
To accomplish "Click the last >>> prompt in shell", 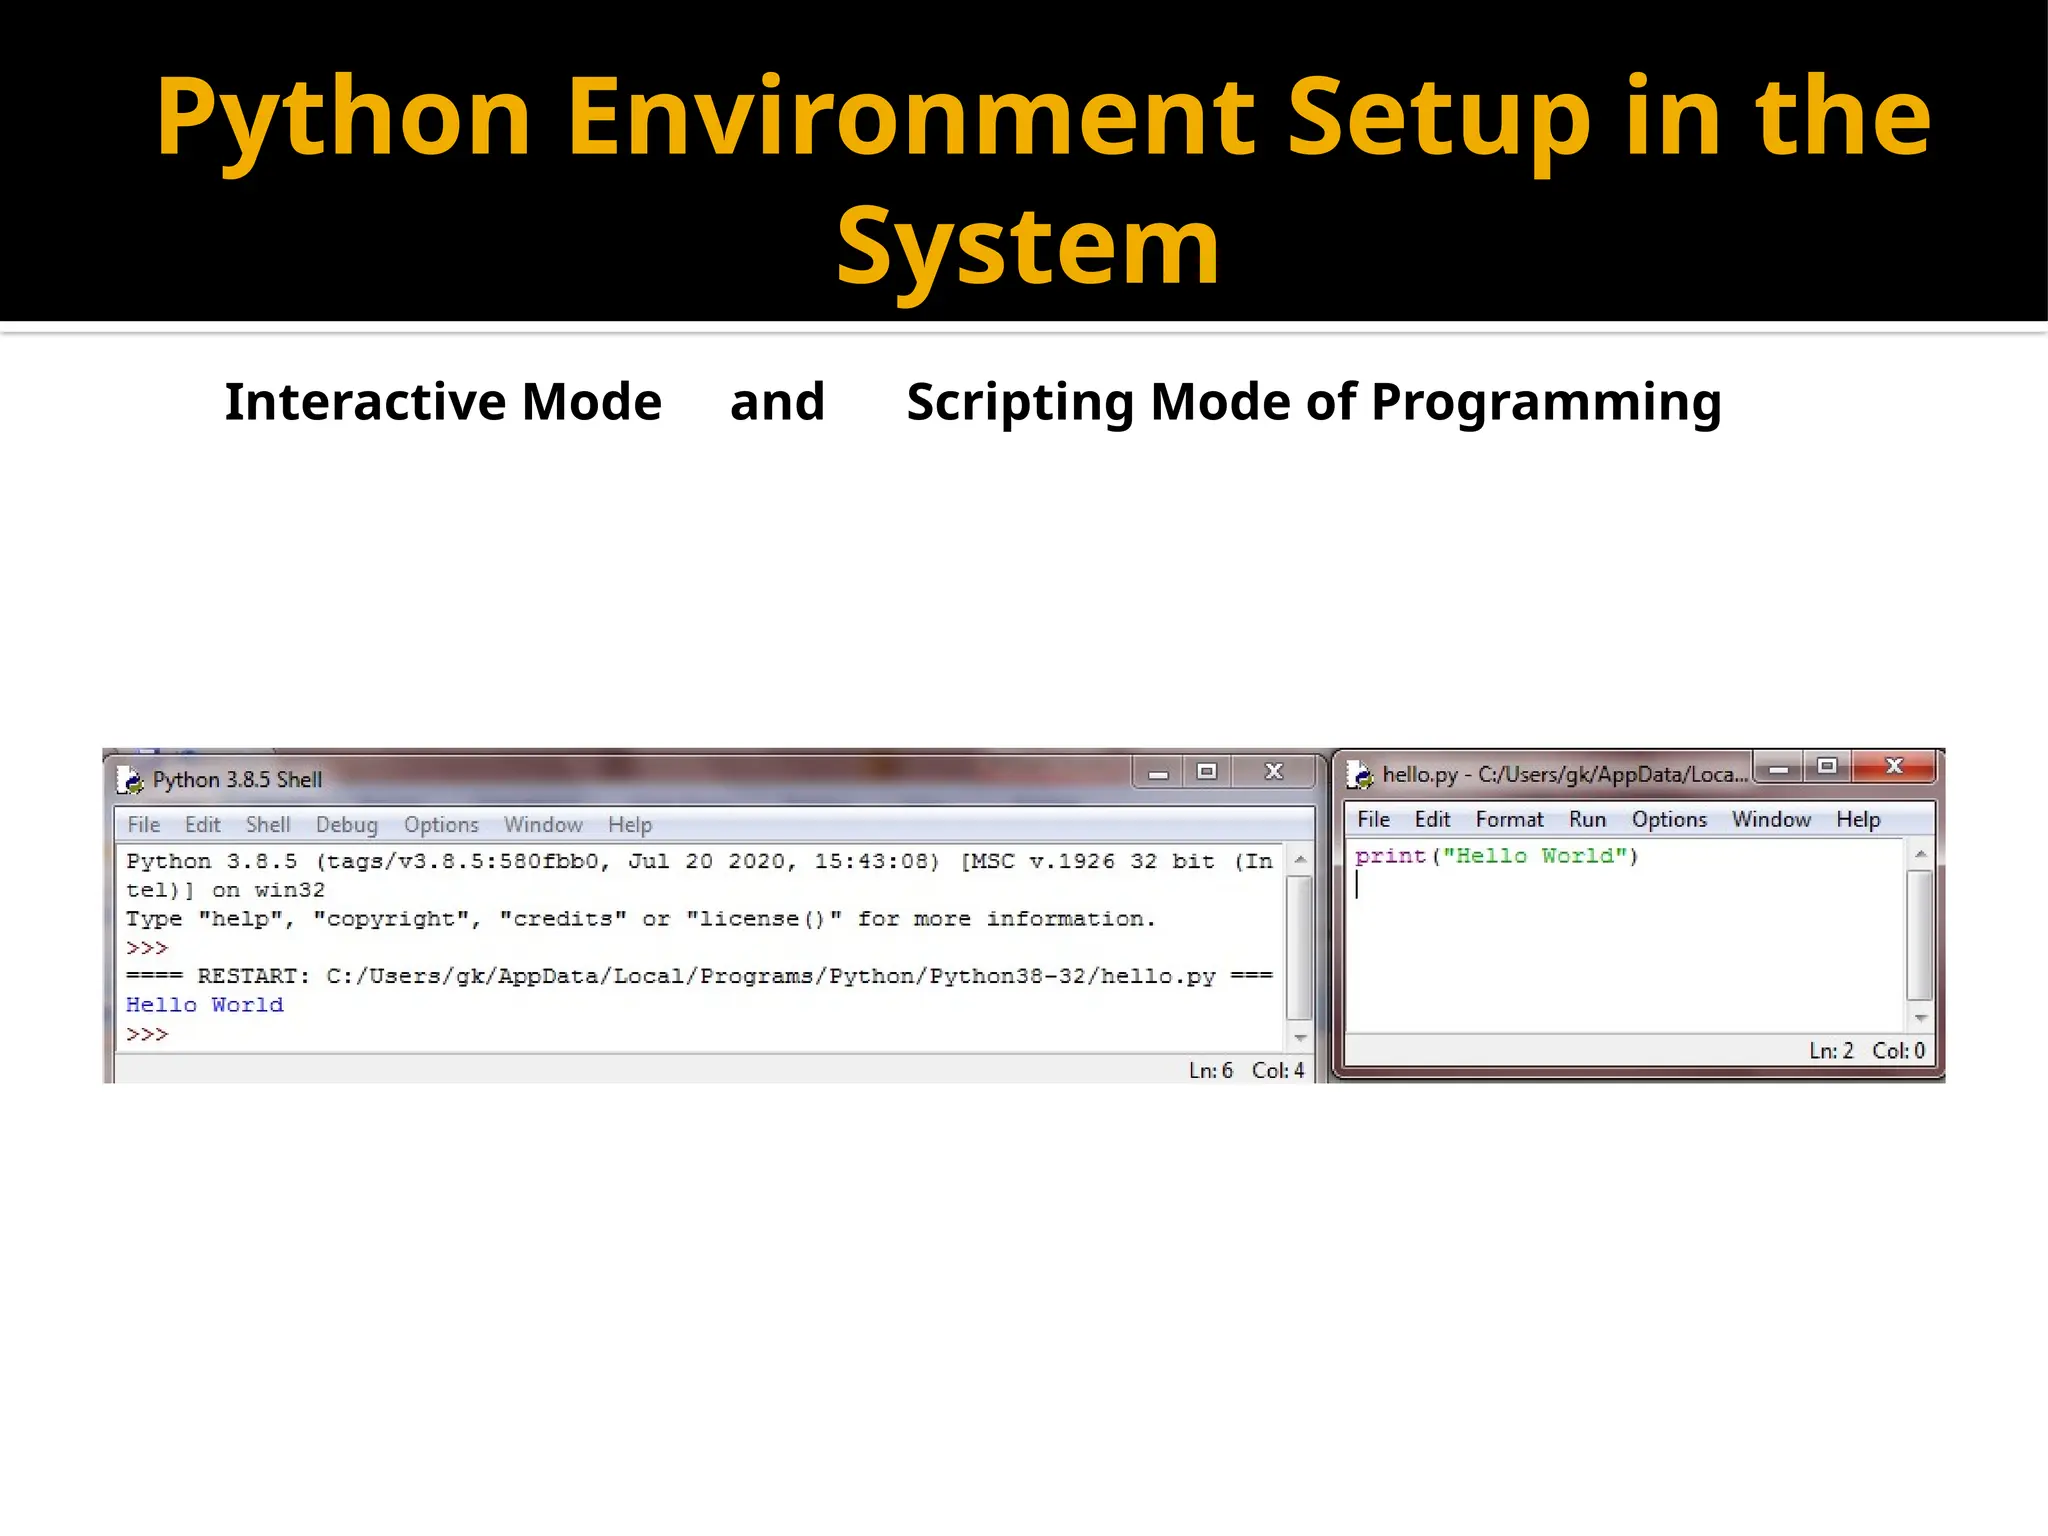I will pos(147,1034).
